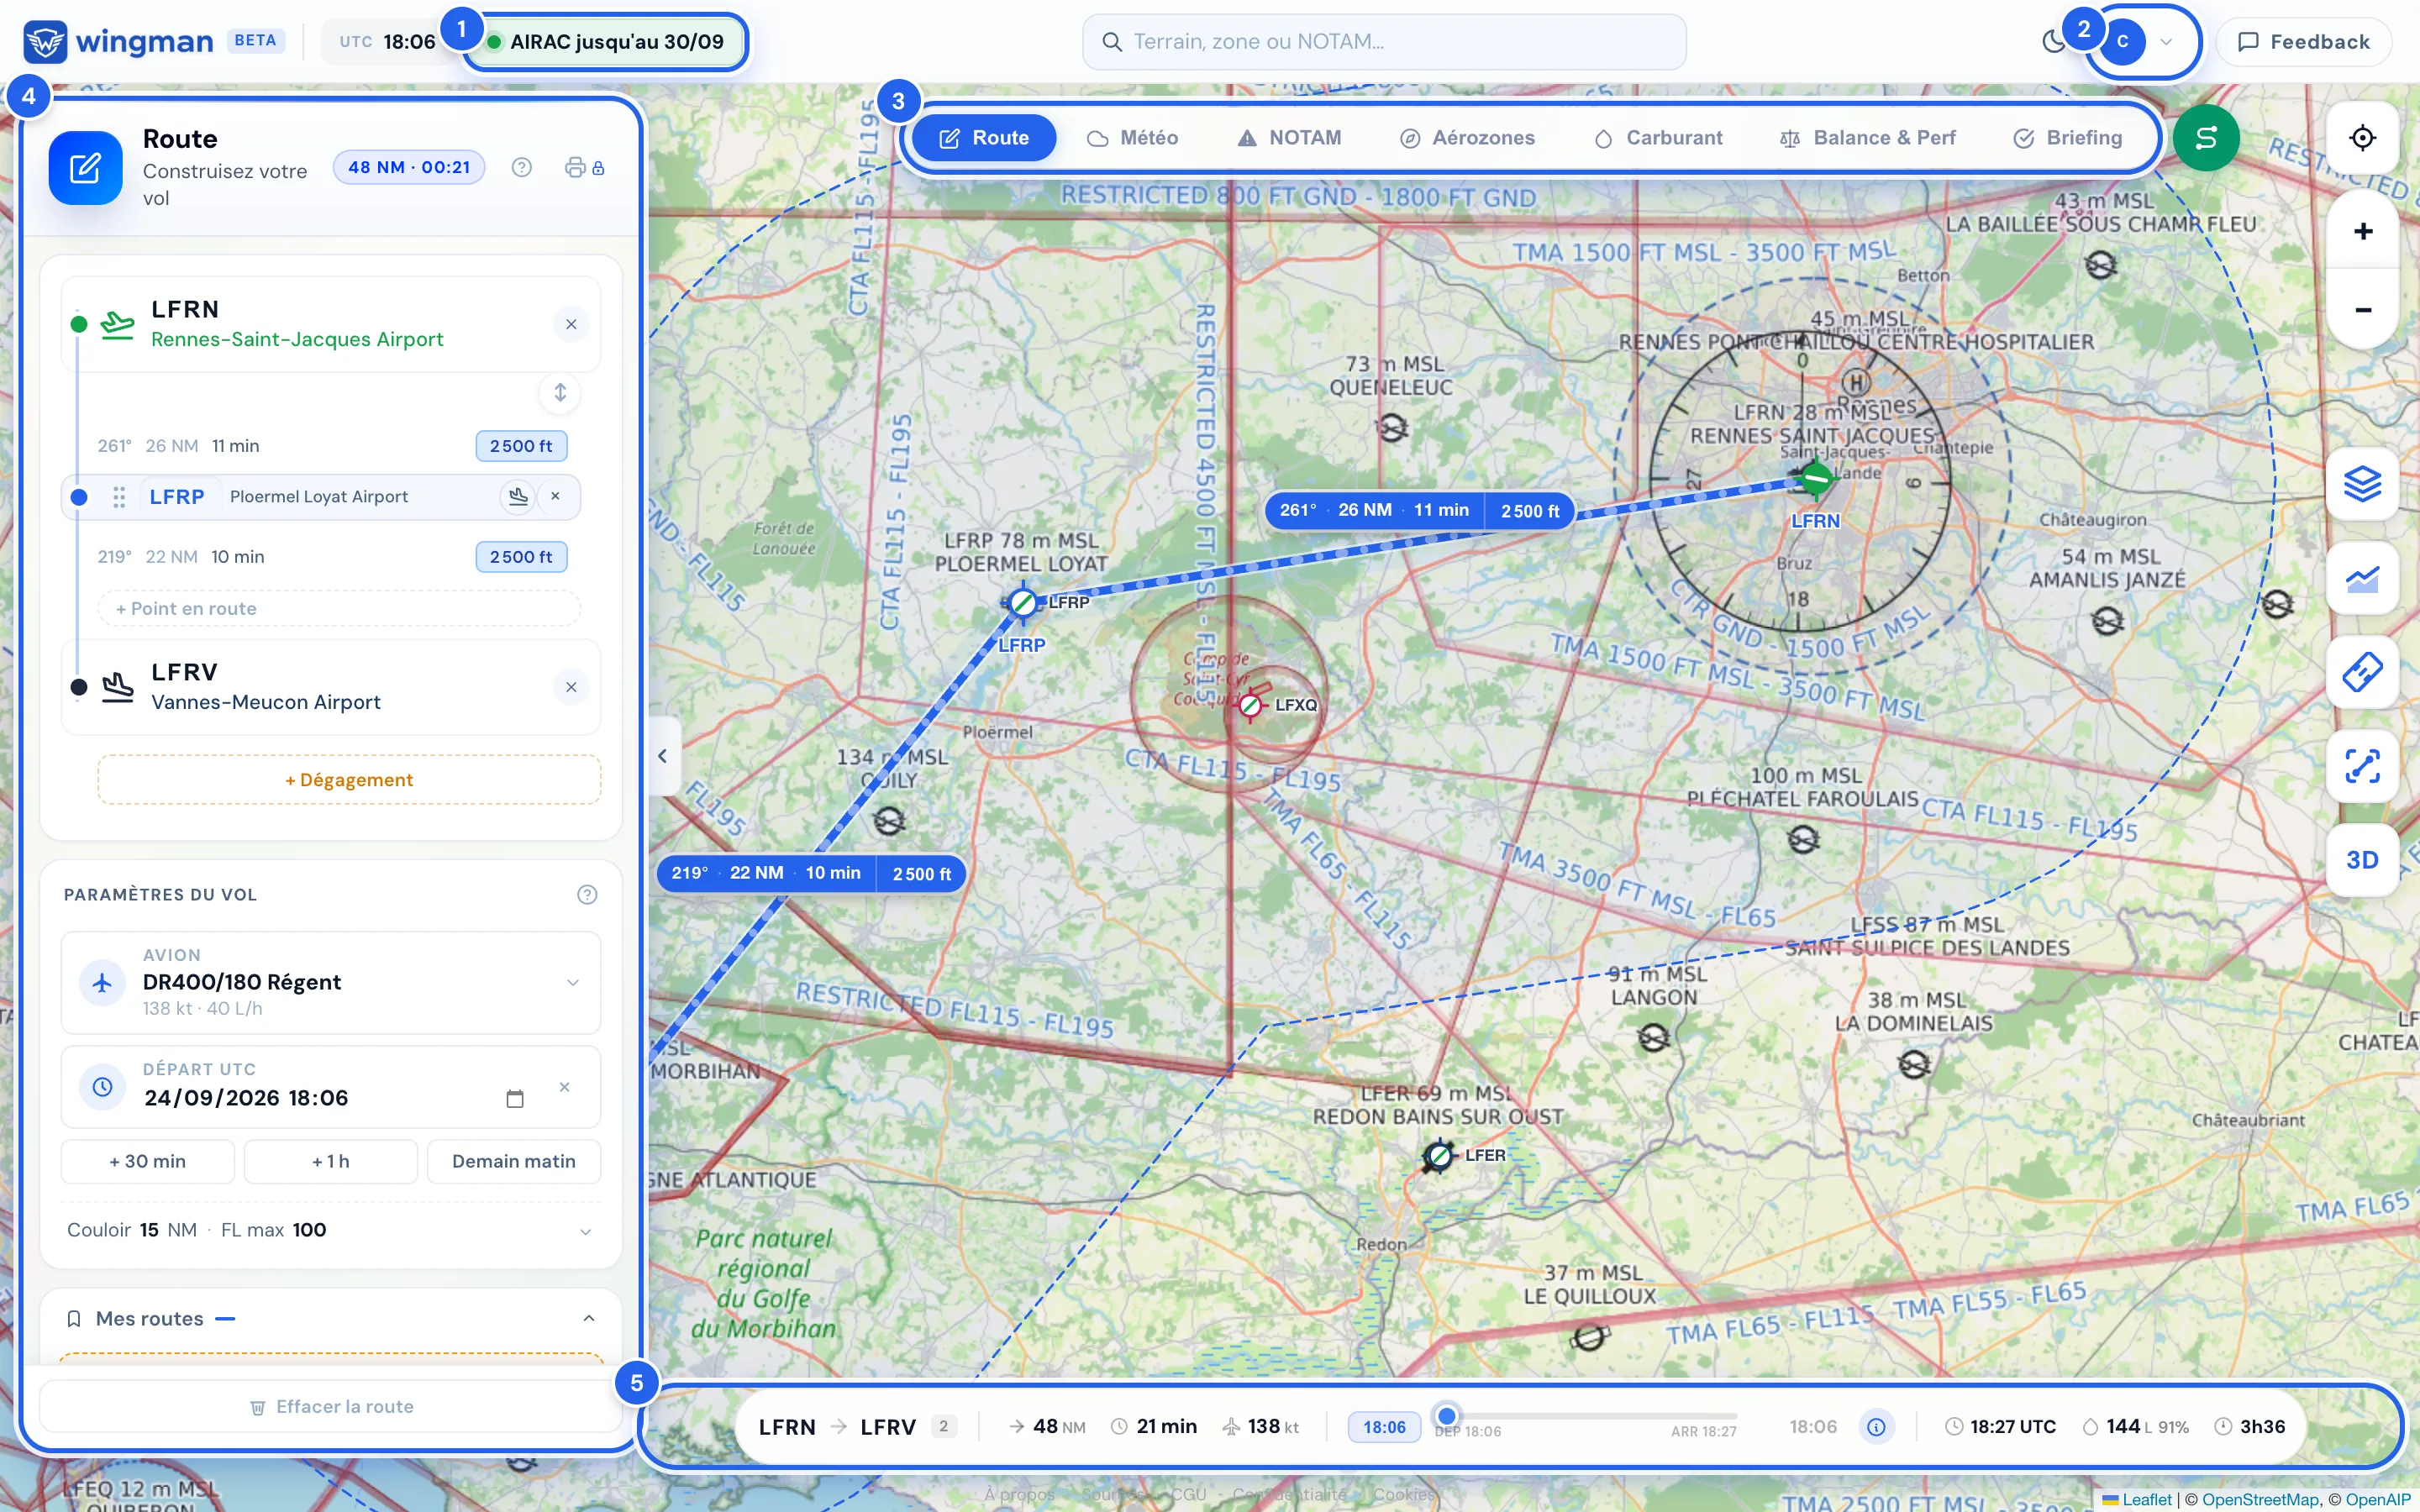Open the departure date calendar icon

pos(515,1098)
